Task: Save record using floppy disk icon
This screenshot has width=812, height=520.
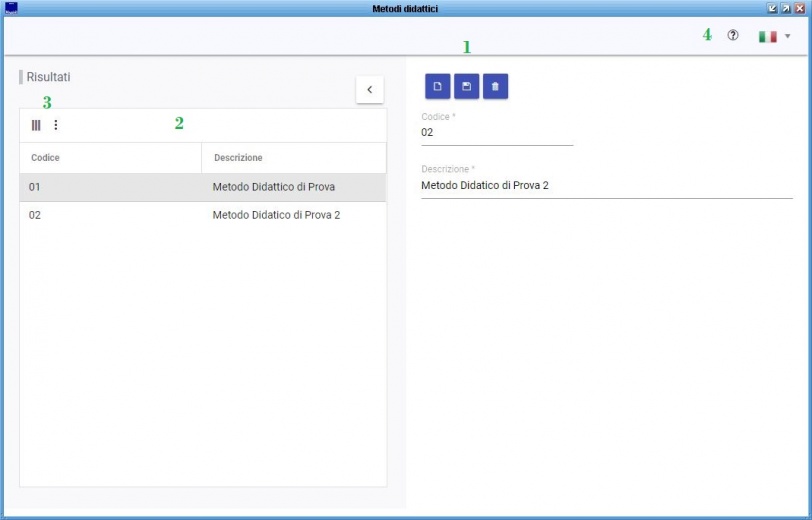Action: click(466, 86)
